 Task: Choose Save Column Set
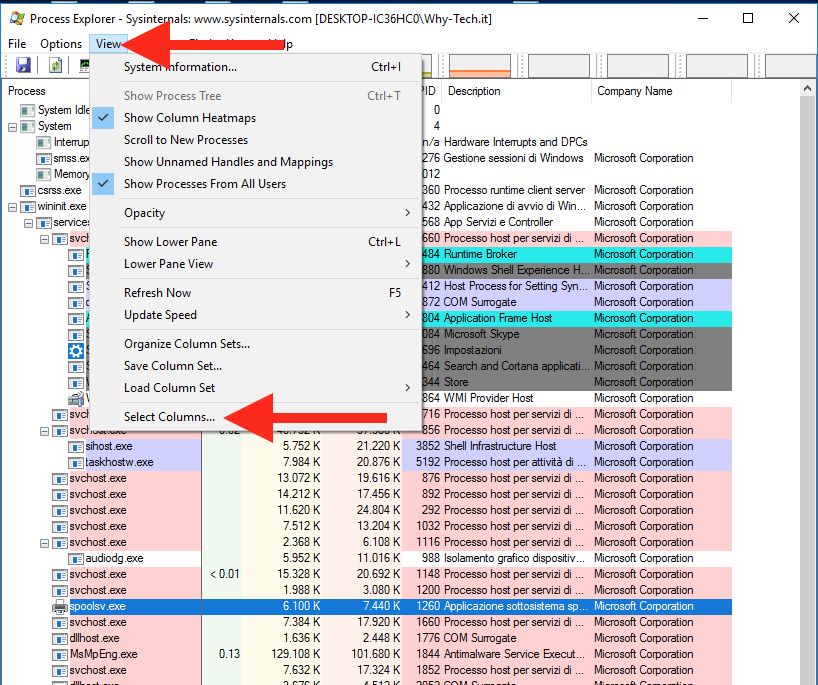click(256, 366)
